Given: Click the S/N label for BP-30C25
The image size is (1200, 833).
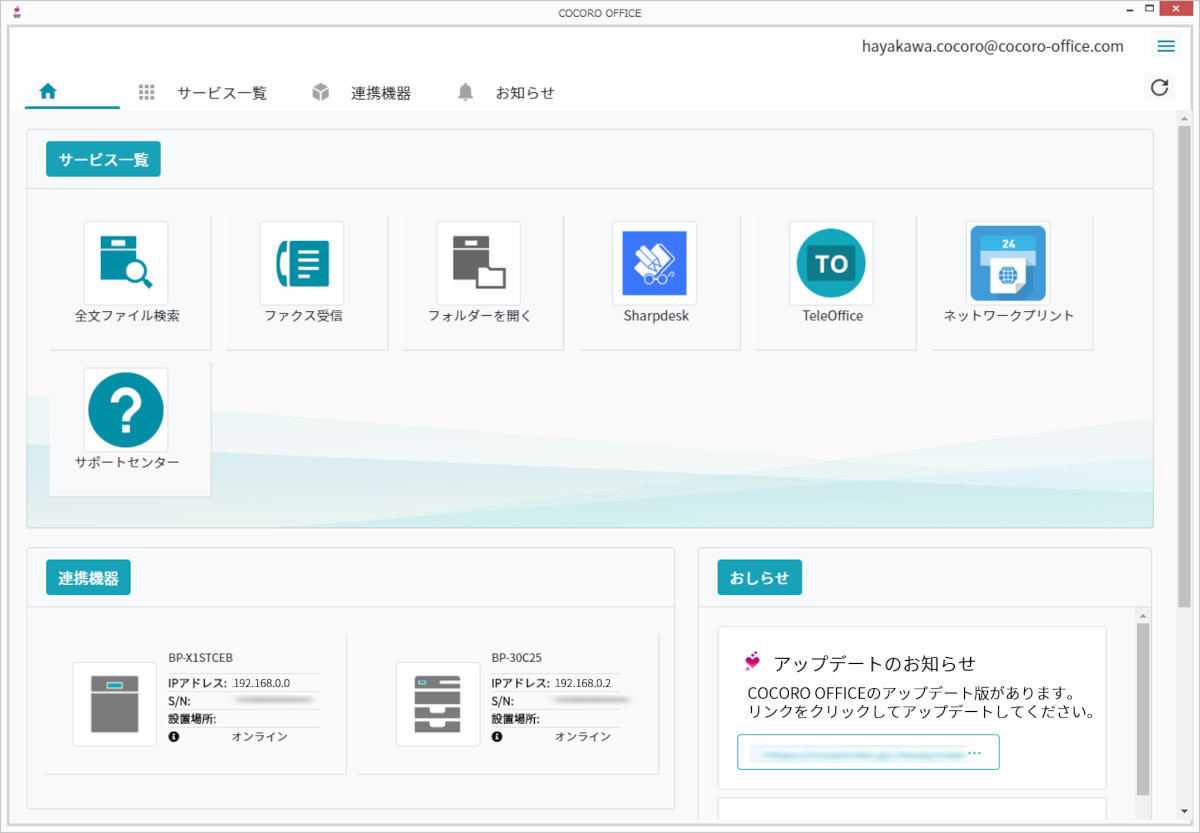Looking at the screenshot, I should (502, 701).
